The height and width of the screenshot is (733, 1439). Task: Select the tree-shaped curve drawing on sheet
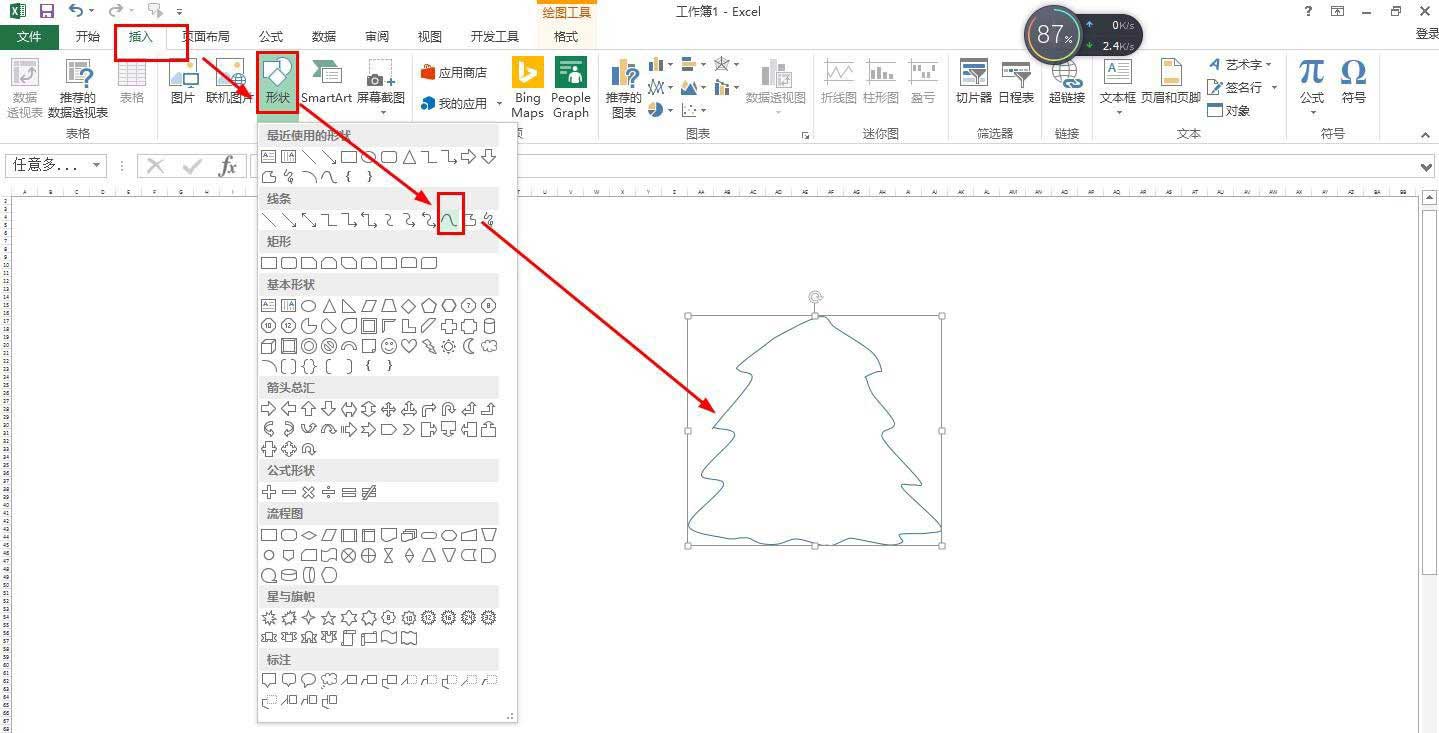point(815,431)
